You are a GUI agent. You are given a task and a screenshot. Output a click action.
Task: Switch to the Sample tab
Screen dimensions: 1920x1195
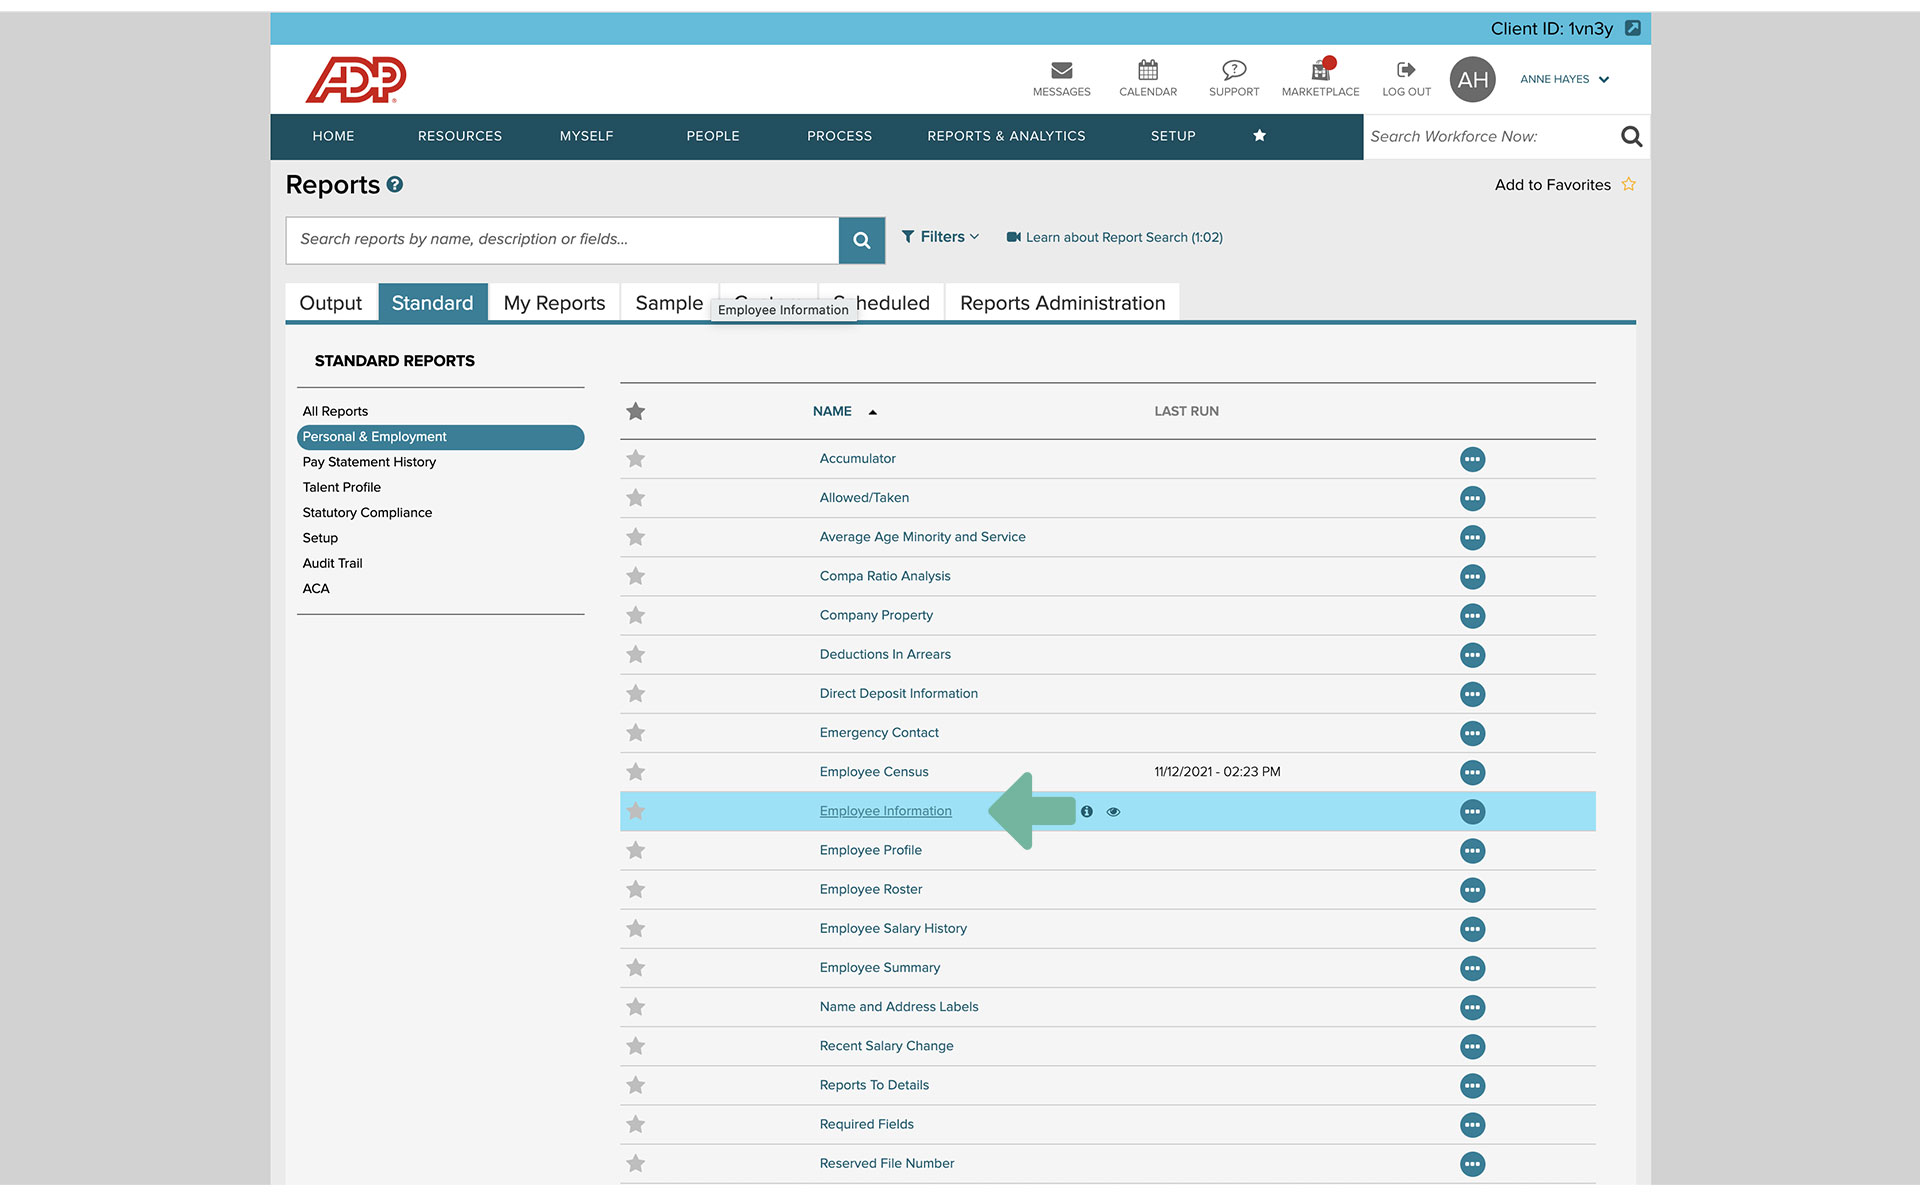(669, 303)
